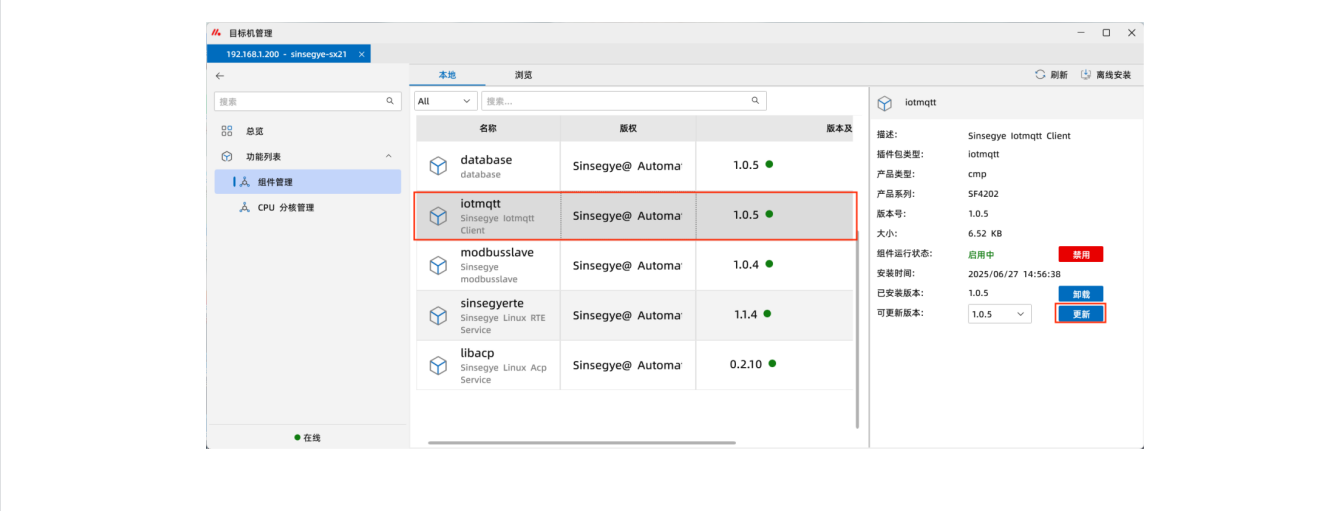1333x511 pixels.
Task: Select the libacp component name
Action: coord(477,353)
